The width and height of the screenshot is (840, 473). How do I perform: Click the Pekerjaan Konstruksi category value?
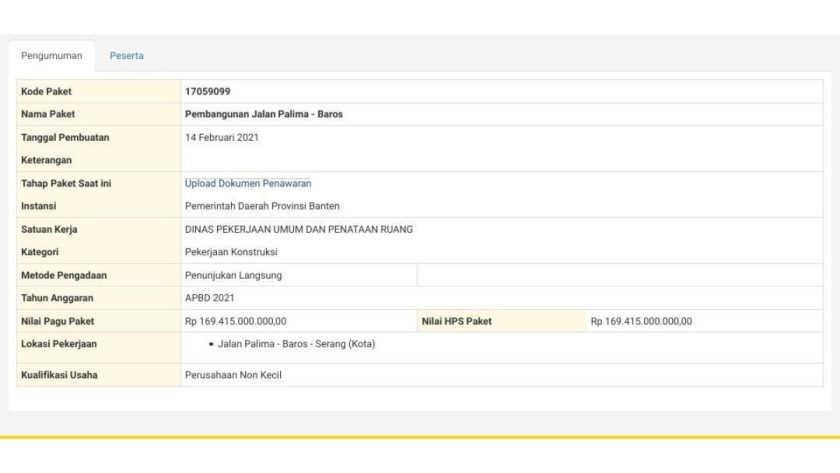(x=231, y=252)
